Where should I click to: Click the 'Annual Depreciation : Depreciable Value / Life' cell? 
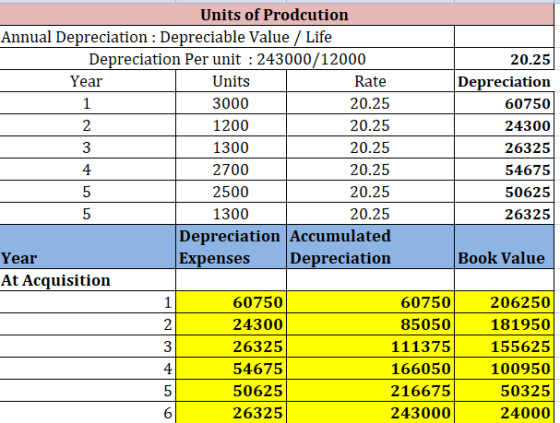click(227, 37)
